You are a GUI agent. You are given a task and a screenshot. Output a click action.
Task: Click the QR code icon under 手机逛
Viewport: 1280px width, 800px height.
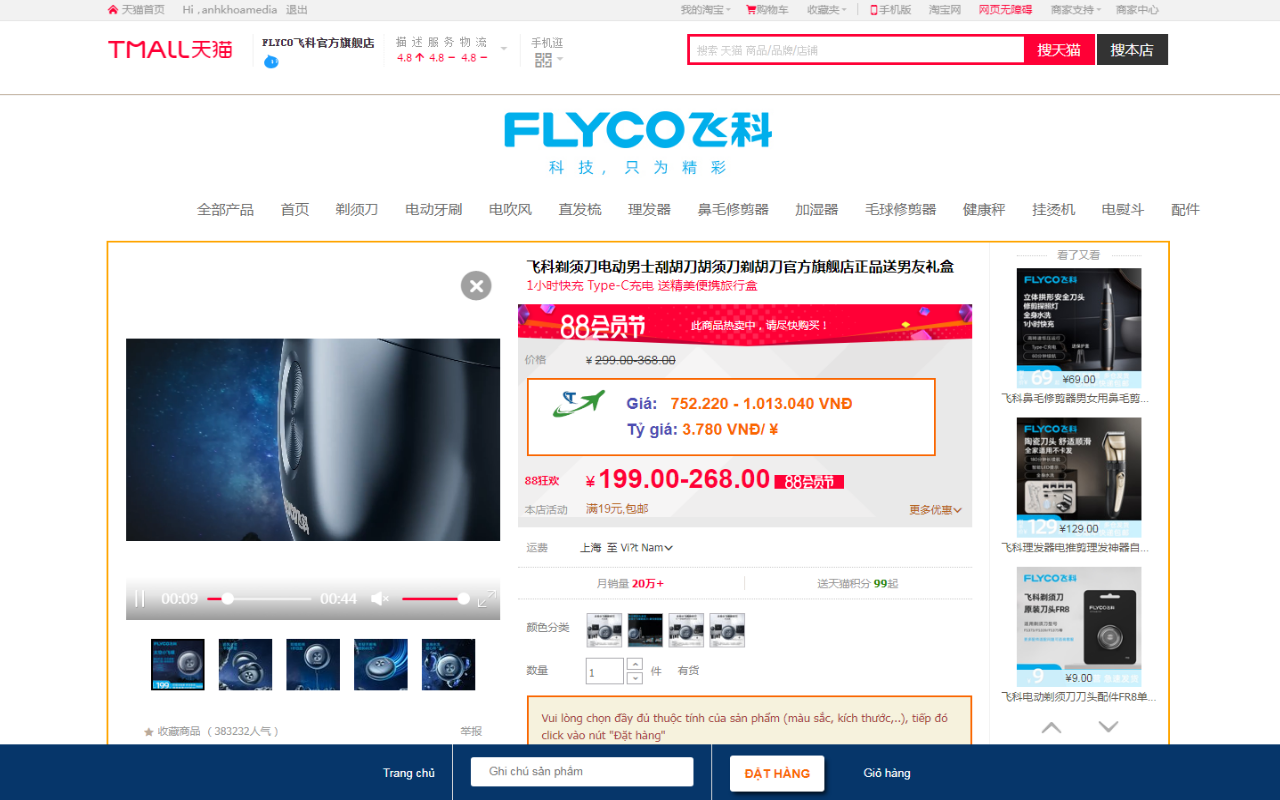tap(543, 60)
